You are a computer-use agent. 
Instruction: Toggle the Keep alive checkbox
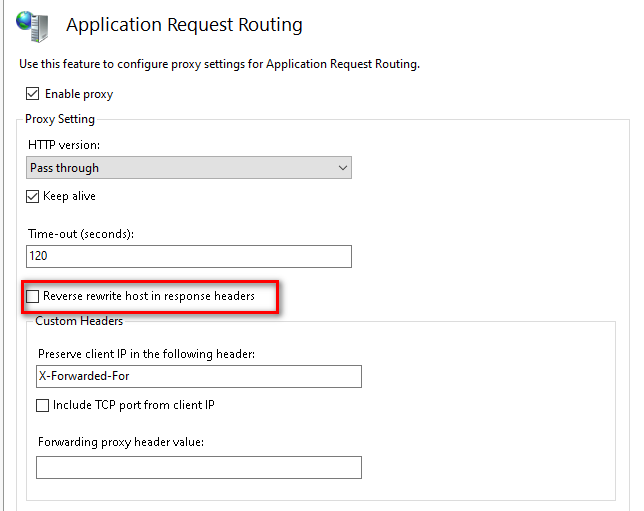pos(33,196)
